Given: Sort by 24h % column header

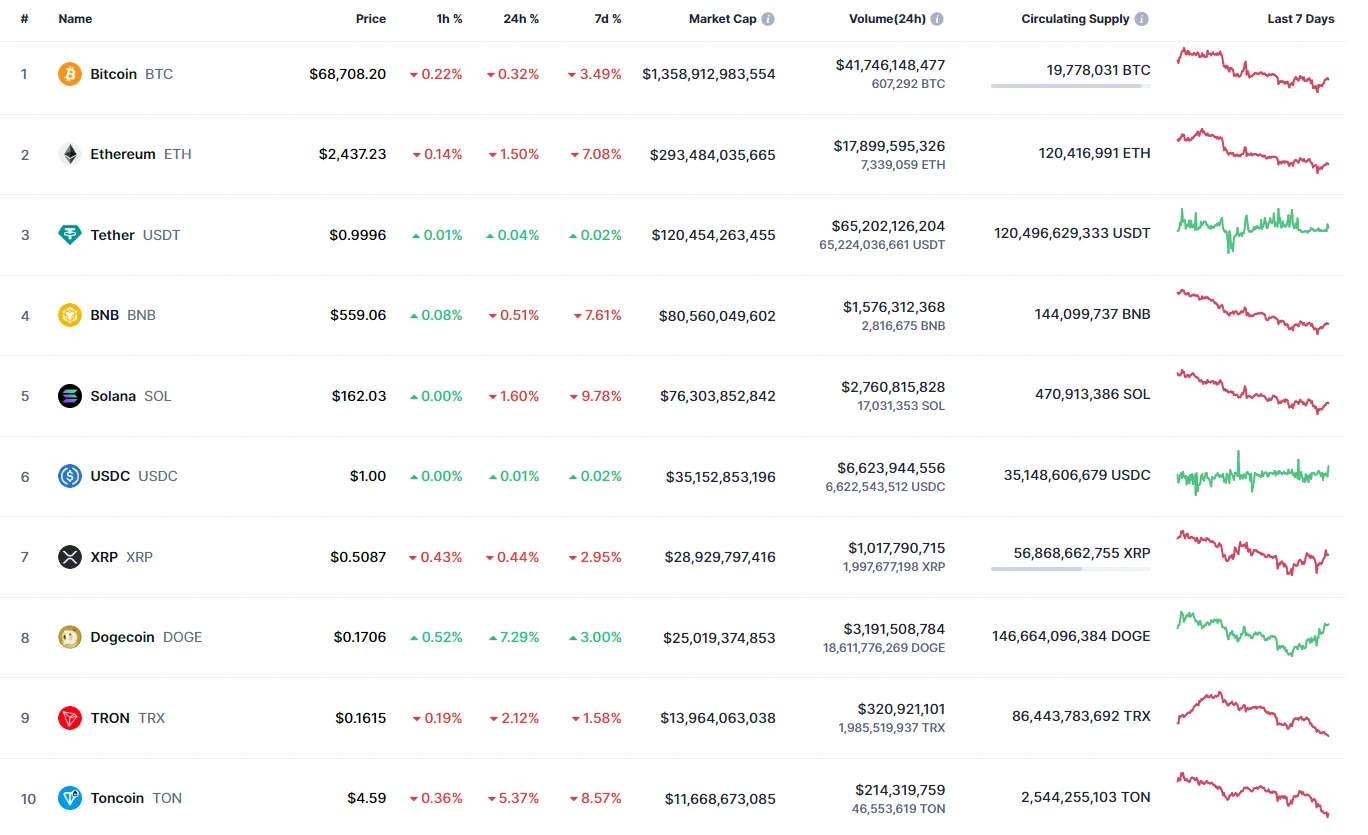Looking at the screenshot, I should pos(520,19).
